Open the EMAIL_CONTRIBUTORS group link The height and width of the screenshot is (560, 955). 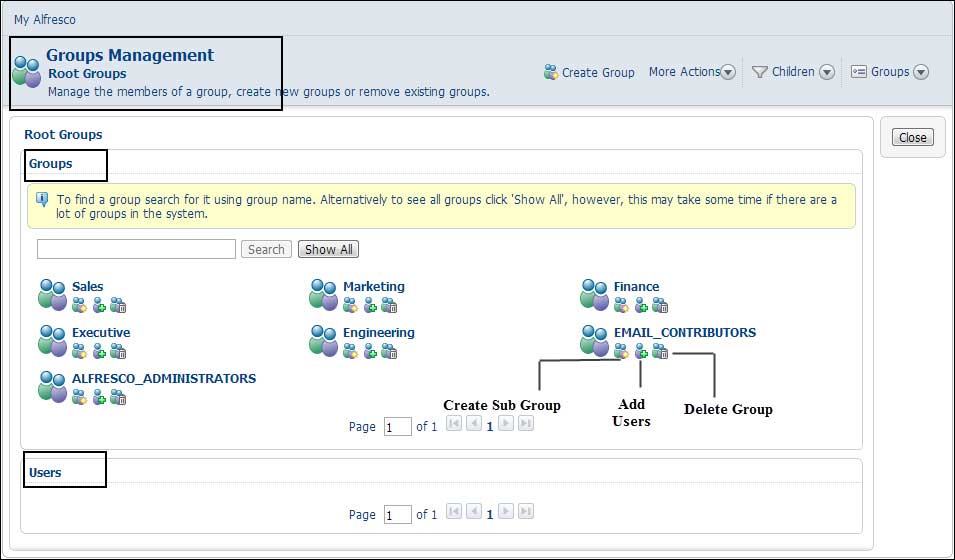[x=685, y=333]
